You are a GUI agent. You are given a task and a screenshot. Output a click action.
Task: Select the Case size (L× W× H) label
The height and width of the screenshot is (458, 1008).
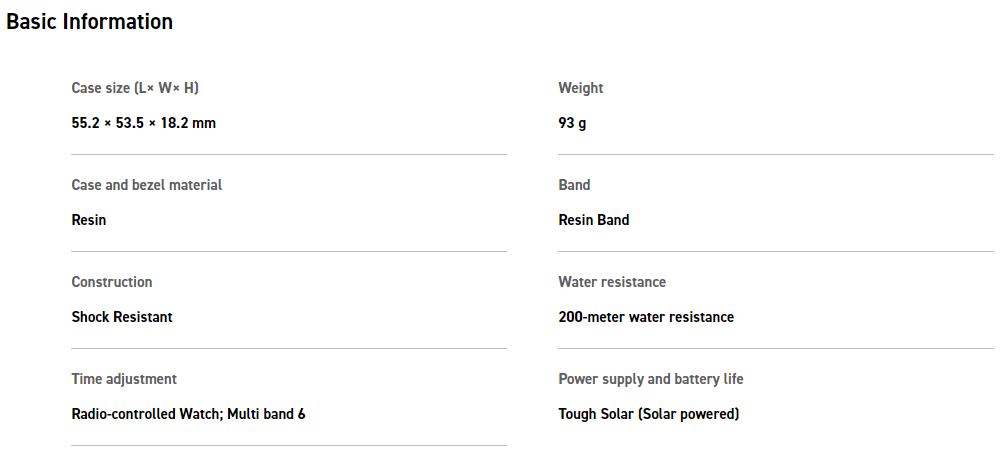click(x=135, y=88)
